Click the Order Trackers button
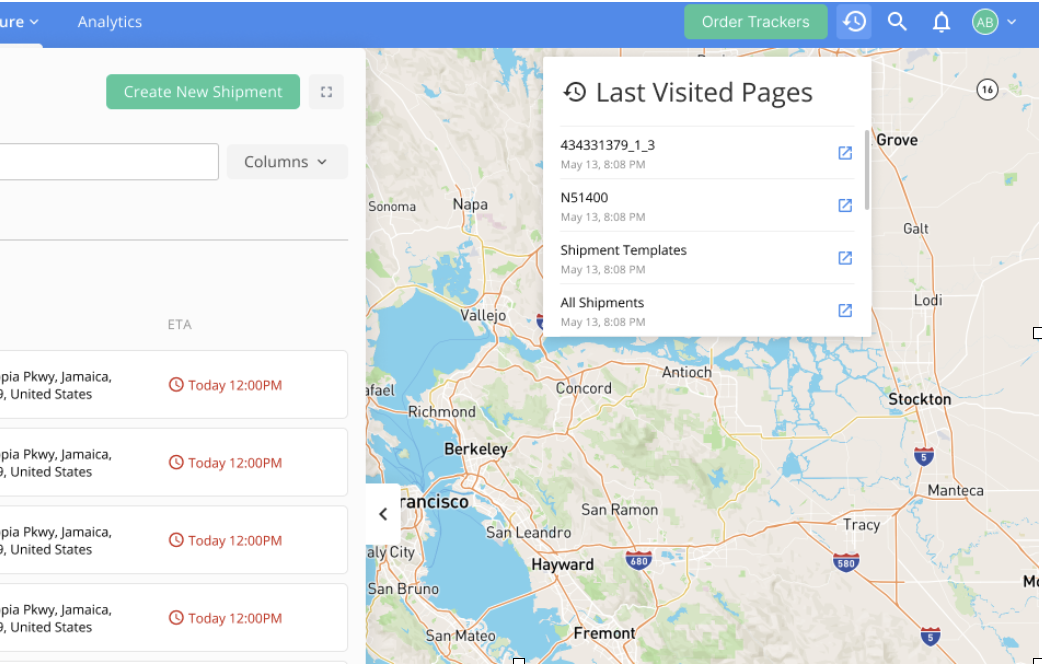This screenshot has height=664, width=1042. coord(756,22)
